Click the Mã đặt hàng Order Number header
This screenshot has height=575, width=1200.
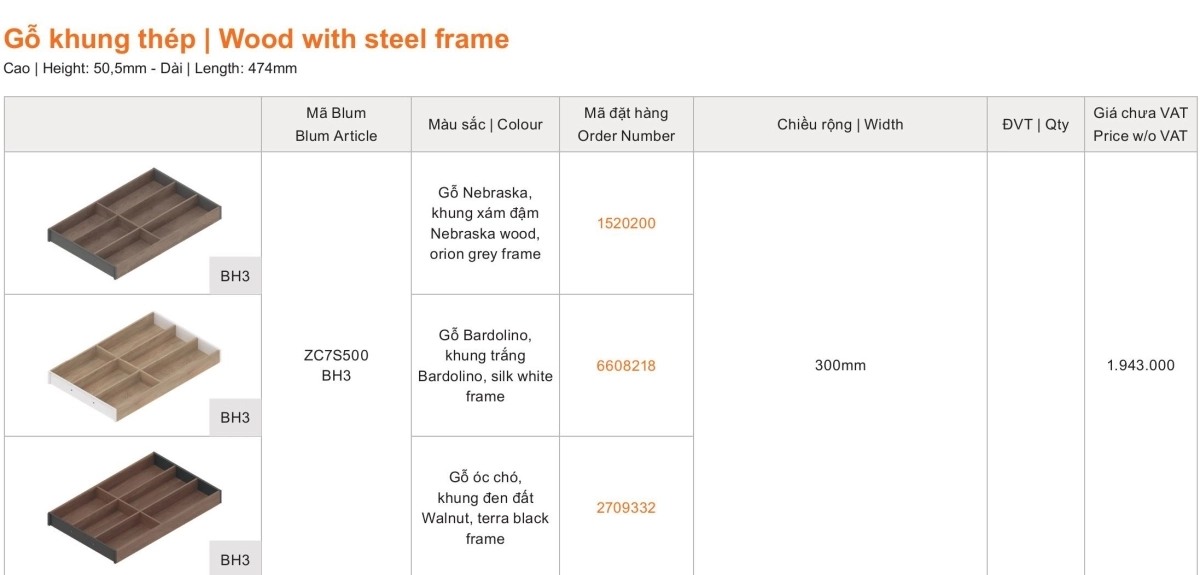click(626, 125)
